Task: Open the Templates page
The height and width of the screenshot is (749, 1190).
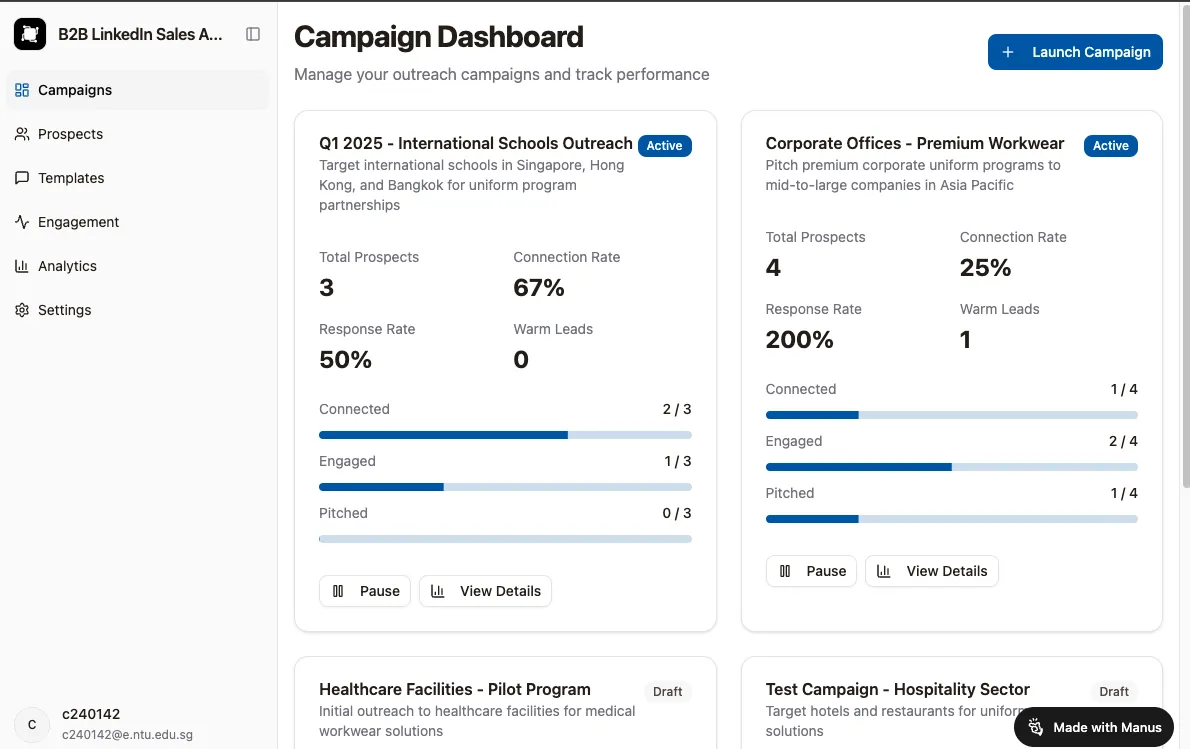Action: [137, 178]
